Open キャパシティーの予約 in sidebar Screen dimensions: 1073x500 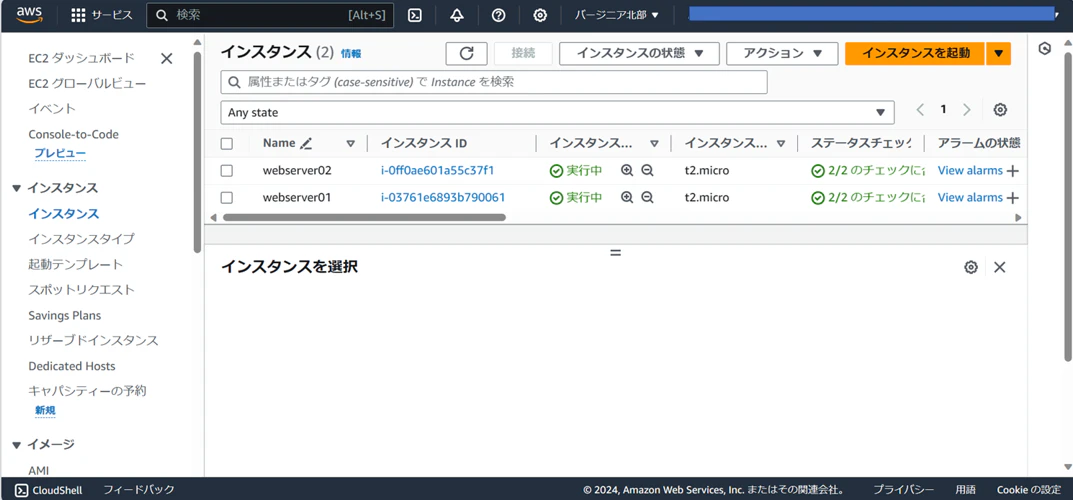click(x=87, y=391)
